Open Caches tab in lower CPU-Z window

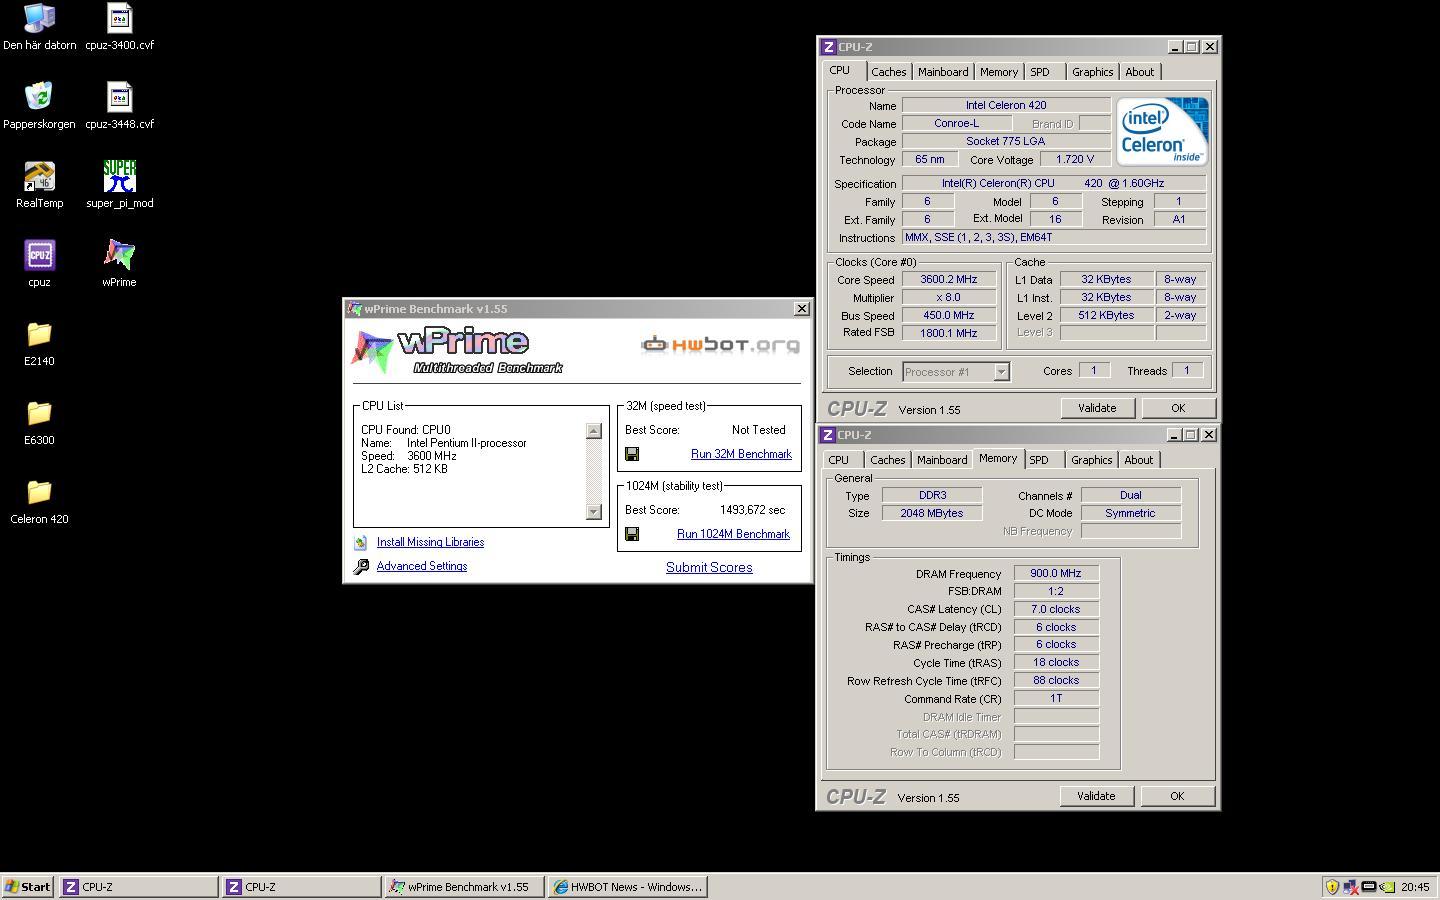pos(887,460)
